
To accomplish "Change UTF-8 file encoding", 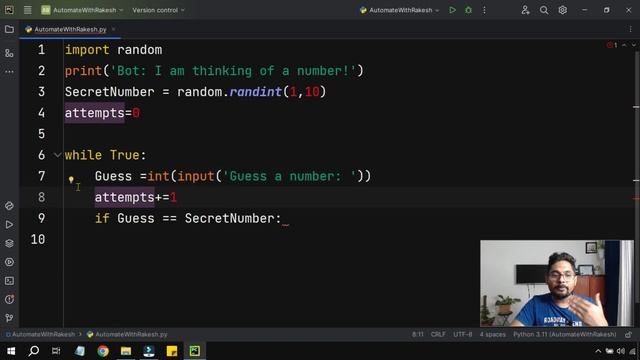I will 462,334.
